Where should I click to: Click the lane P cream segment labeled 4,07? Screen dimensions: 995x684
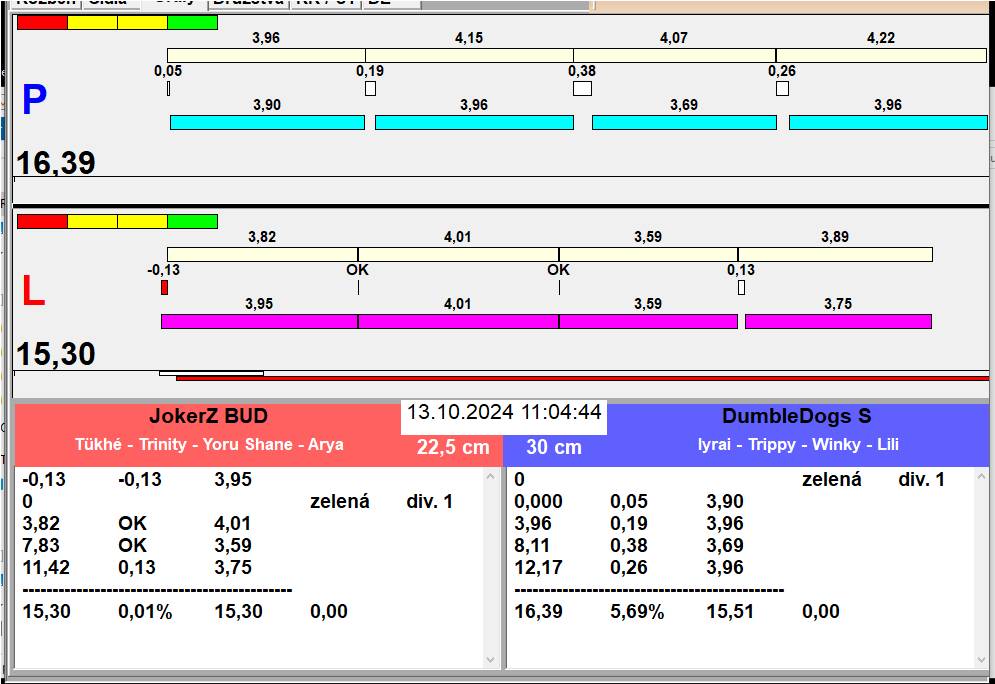tap(675, 55)
